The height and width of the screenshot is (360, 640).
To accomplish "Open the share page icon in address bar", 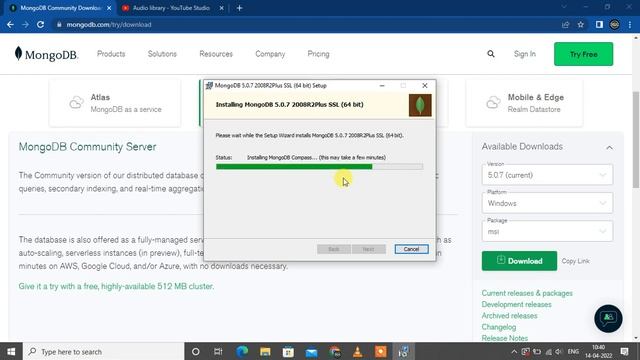I will pos(565,25).
